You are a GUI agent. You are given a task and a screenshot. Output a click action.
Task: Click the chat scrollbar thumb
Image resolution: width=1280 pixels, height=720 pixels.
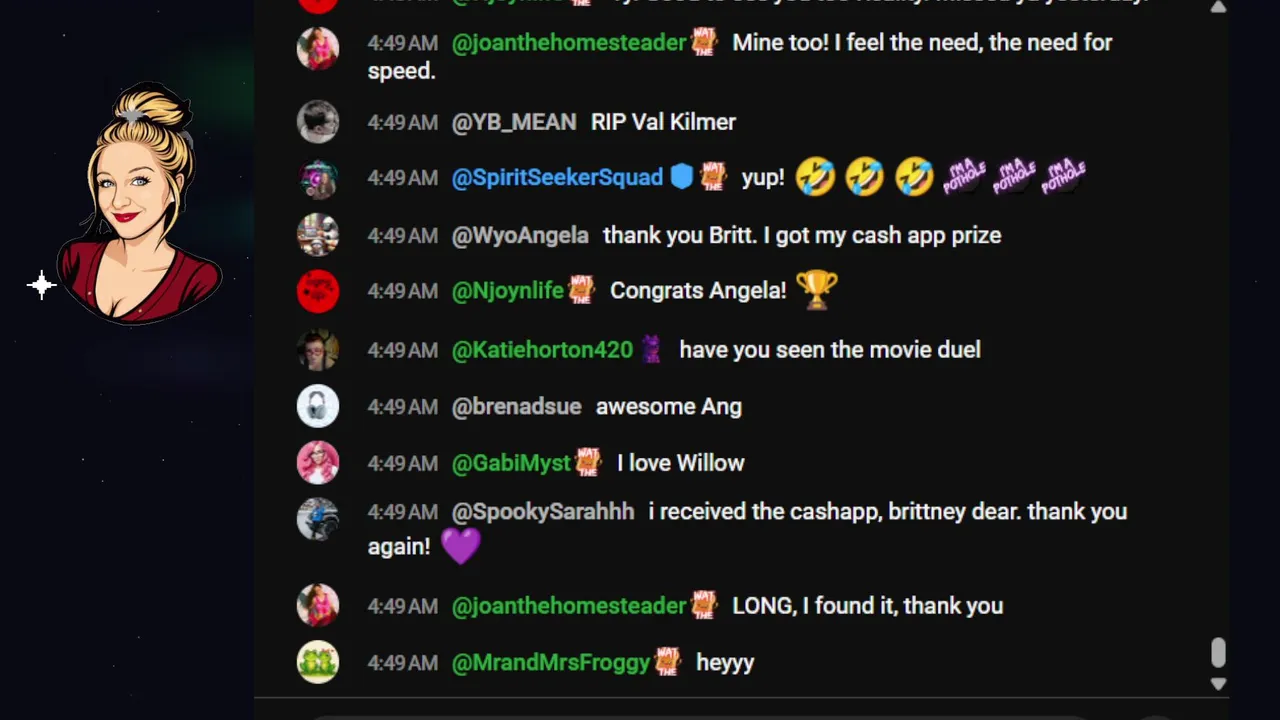pos(1218,653)
